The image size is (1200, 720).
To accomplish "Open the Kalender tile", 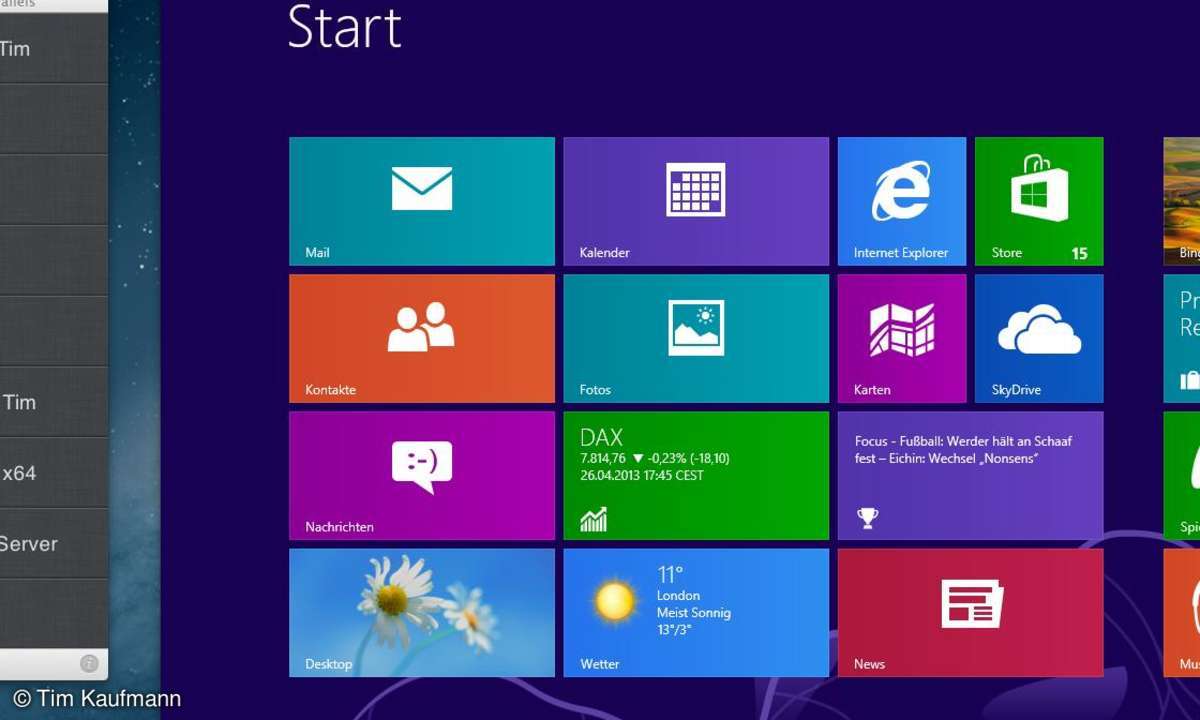I will click(696, 201).
